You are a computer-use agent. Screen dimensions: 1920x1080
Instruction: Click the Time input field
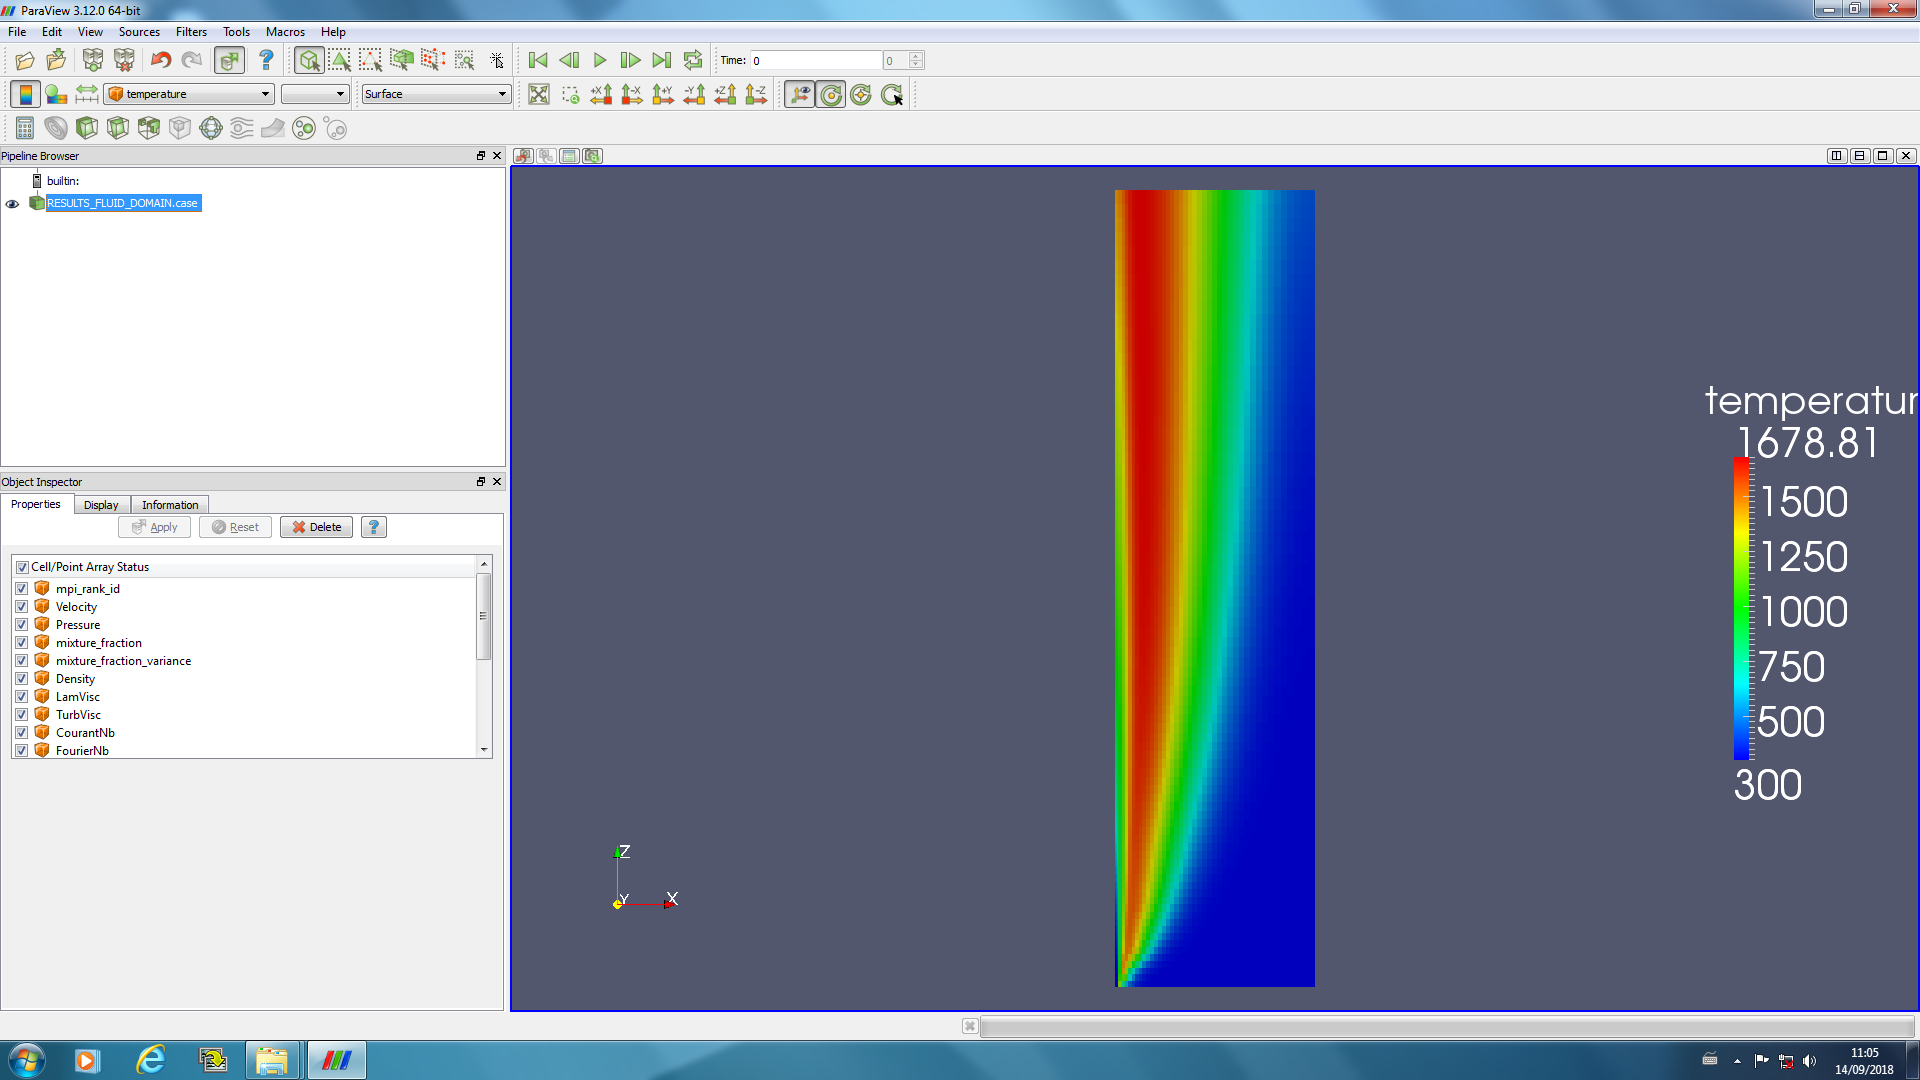coord(815,60)
